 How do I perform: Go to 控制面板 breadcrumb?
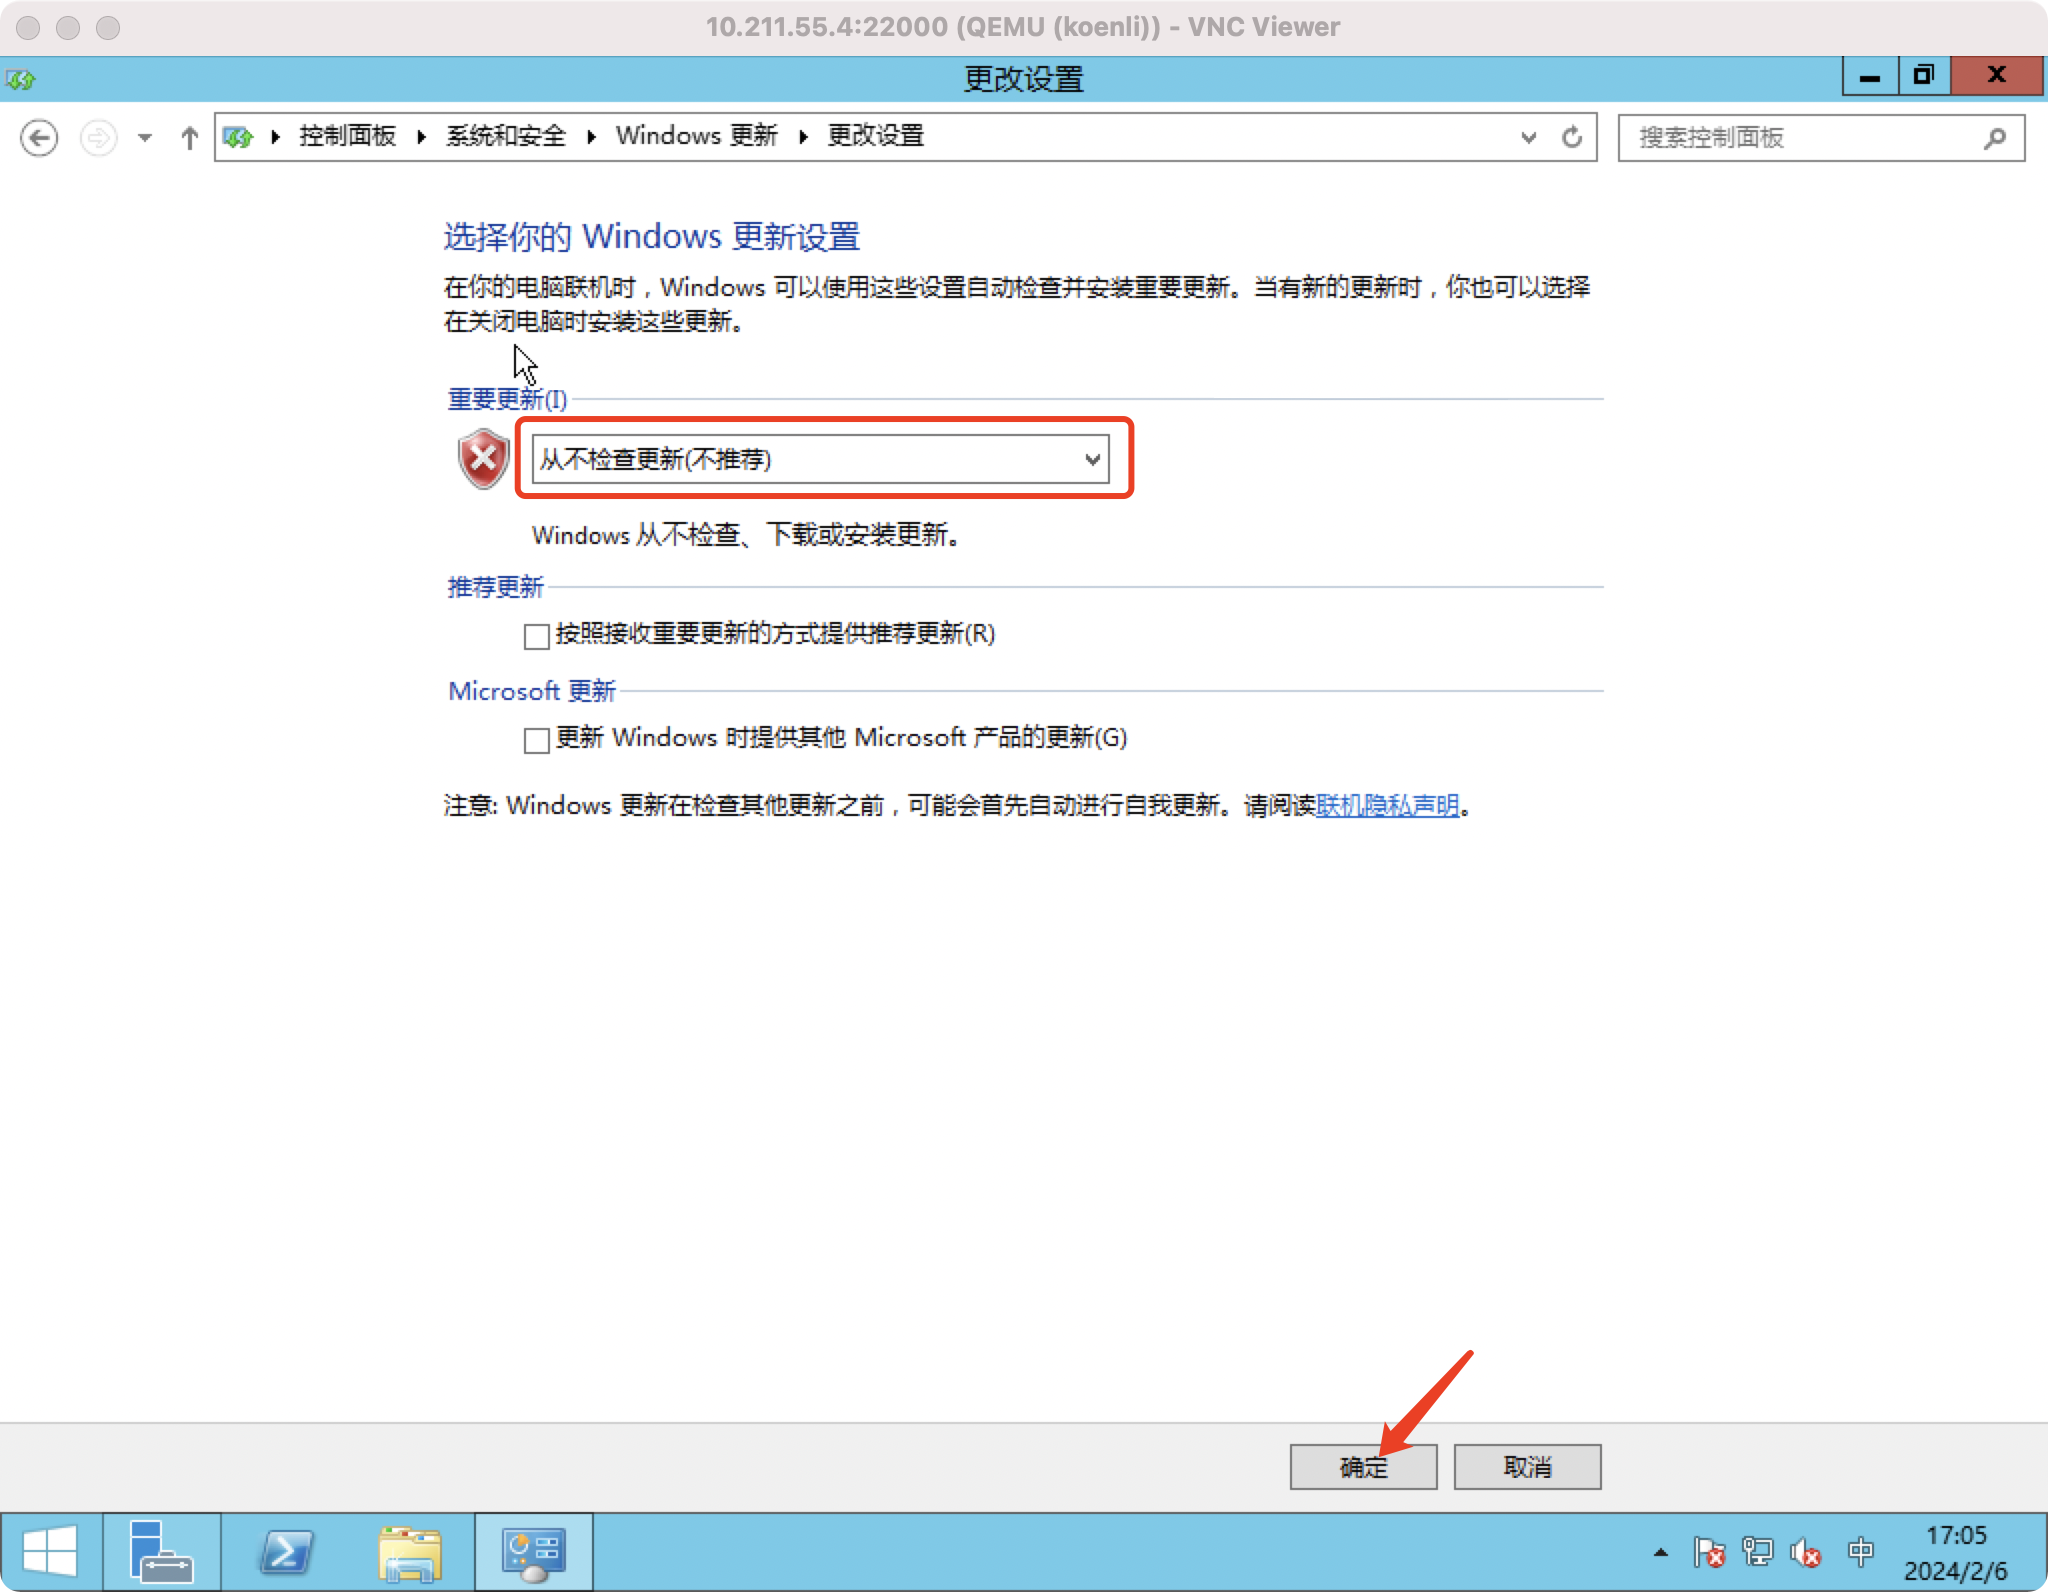point(347,136)
